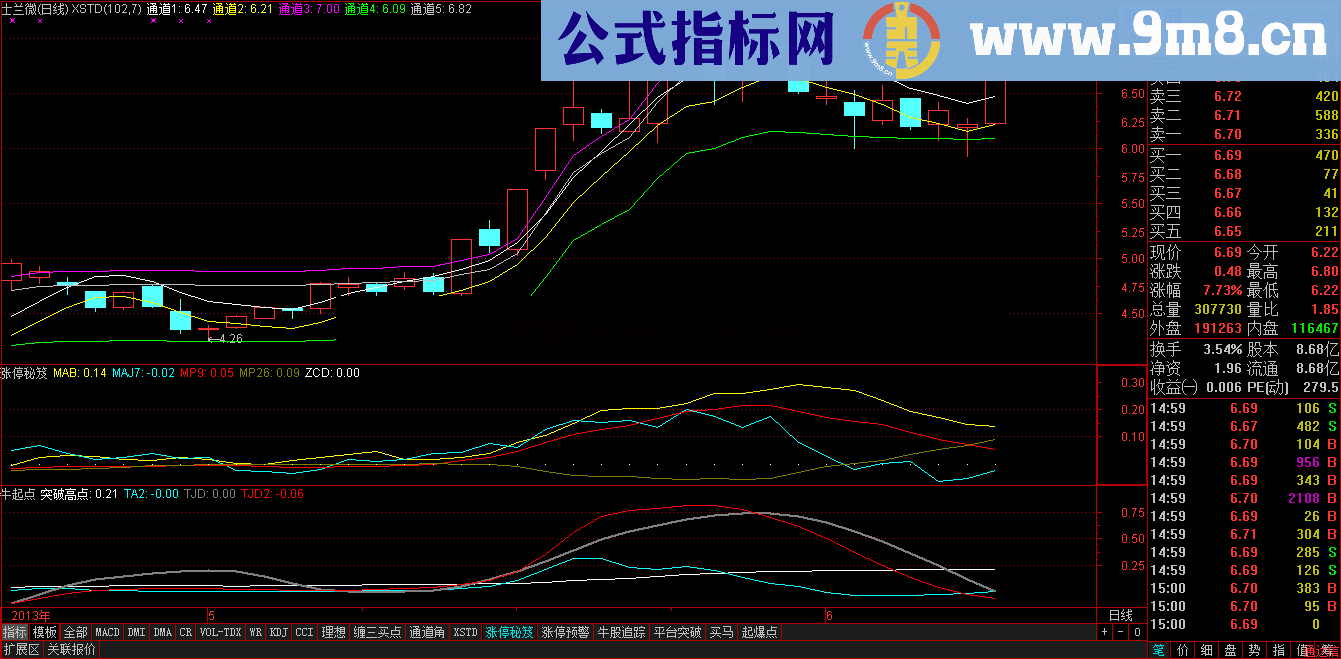Click the plus zoom button below 日线
1341x659 pixels.
pos(1104,632)
